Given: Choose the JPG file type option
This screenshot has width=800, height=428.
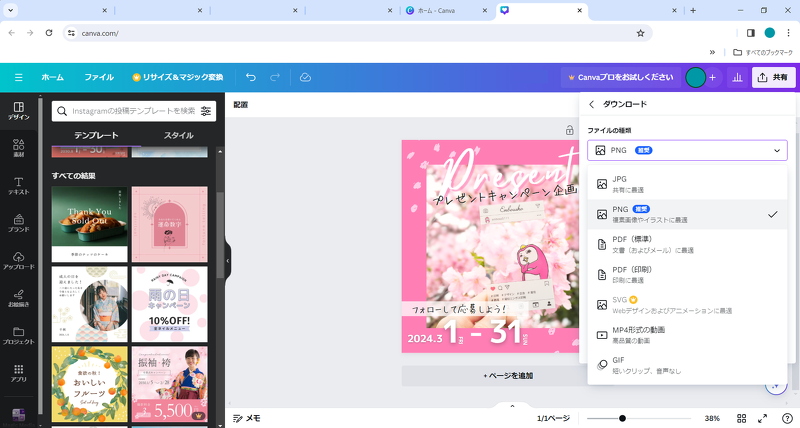Looking at the screenshot, I should coord(687,184).
